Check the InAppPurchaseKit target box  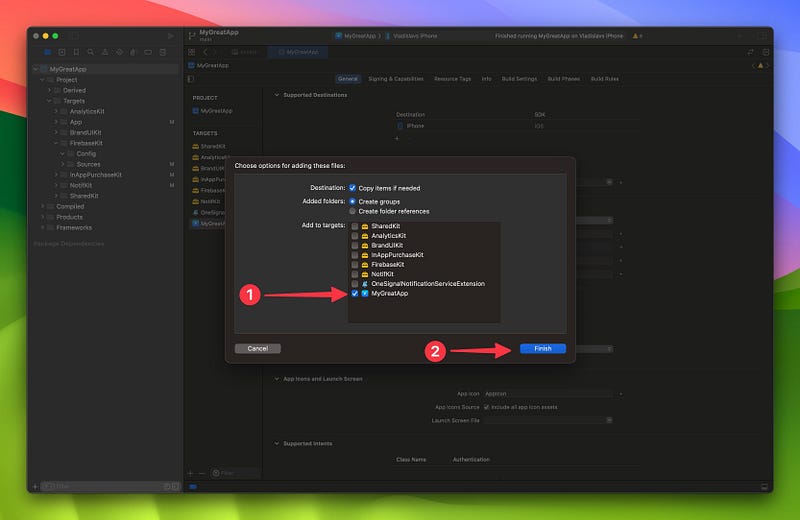(x=355, y=255)
